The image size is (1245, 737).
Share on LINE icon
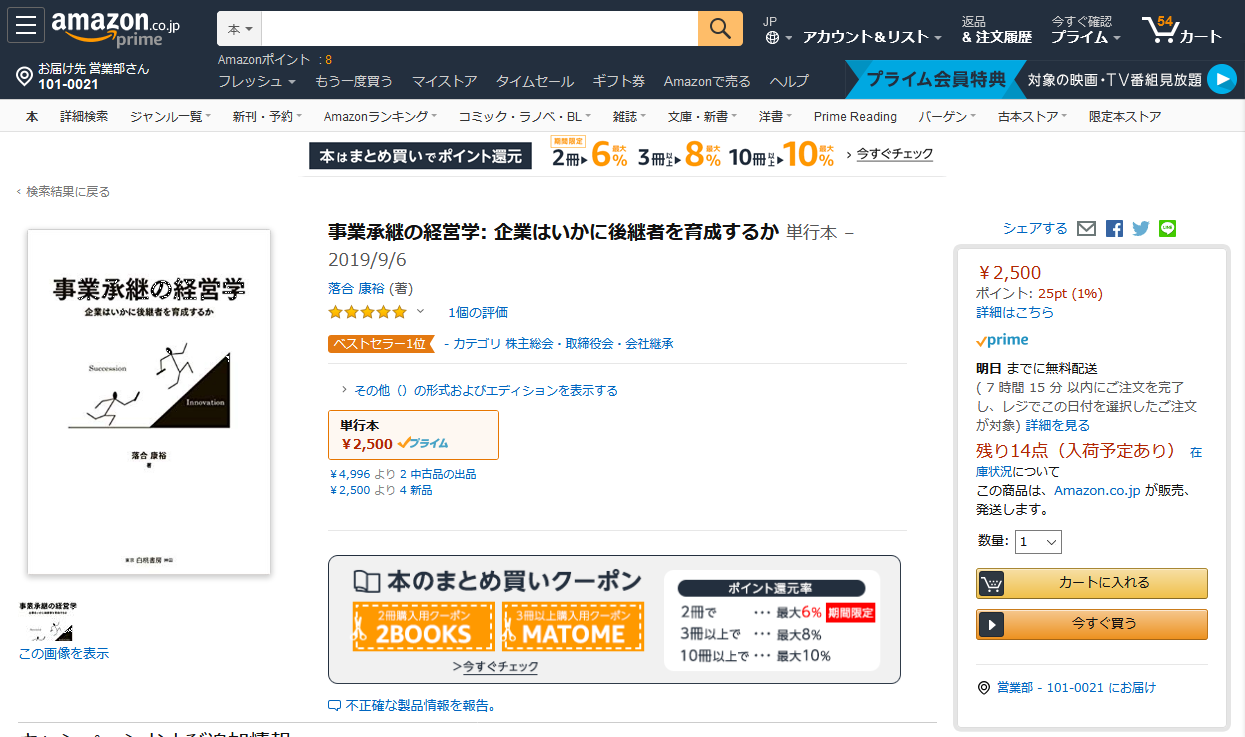pyautogui.click(x=1167, y=229)
